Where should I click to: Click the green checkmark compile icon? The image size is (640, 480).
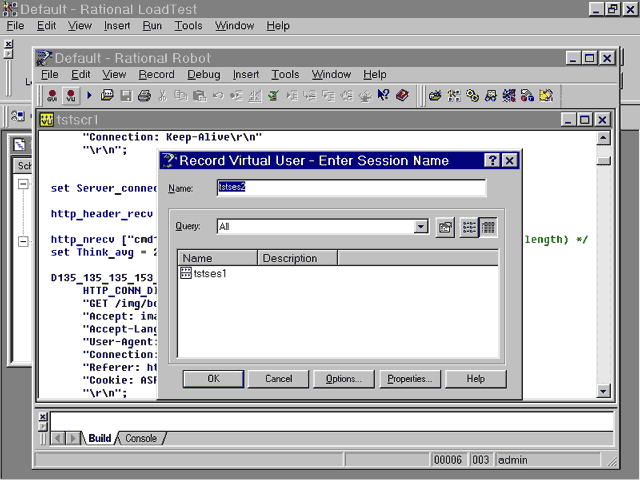click(x=273, y=96)
